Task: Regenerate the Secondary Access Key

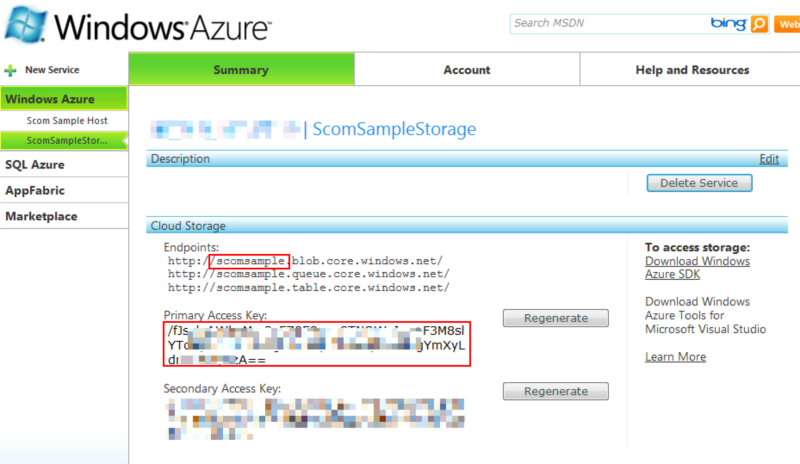Action: click(x=556, y=391)
